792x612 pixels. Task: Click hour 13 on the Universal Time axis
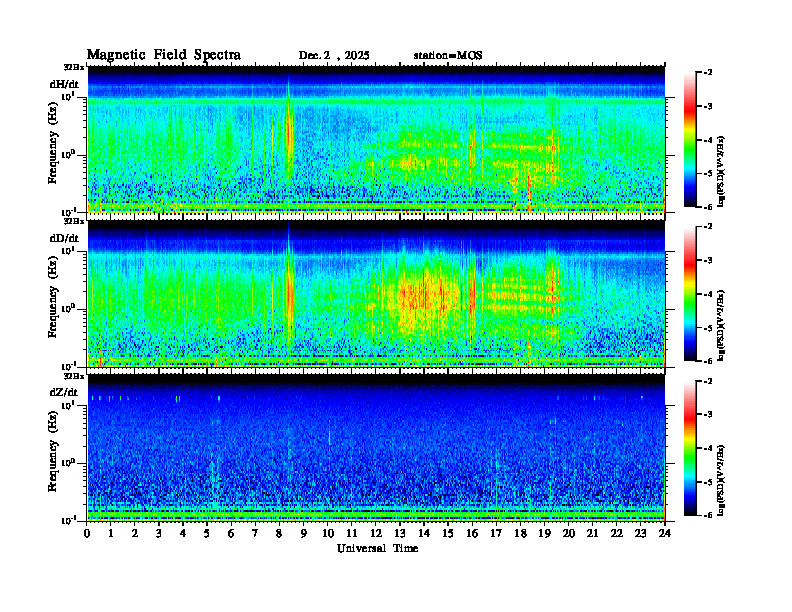pos(400,533)
